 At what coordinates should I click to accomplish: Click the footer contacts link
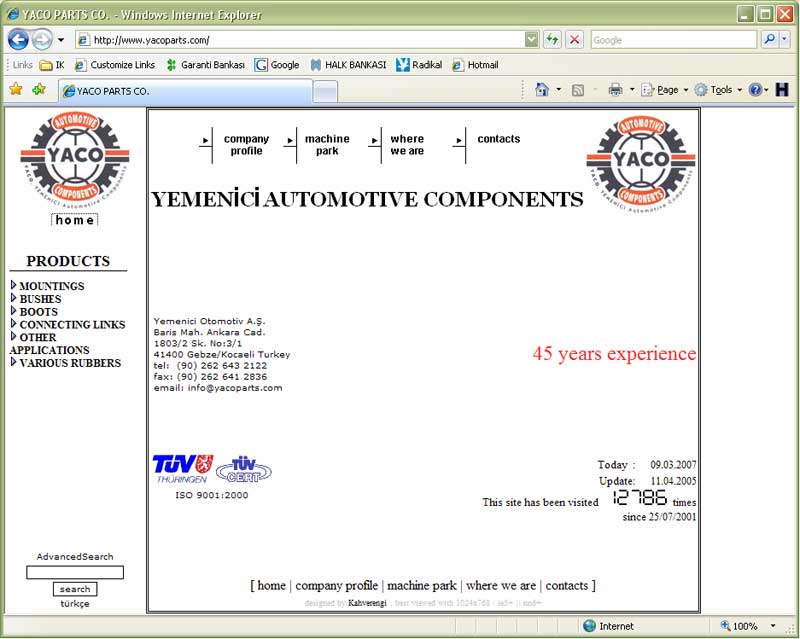(567, 585)
